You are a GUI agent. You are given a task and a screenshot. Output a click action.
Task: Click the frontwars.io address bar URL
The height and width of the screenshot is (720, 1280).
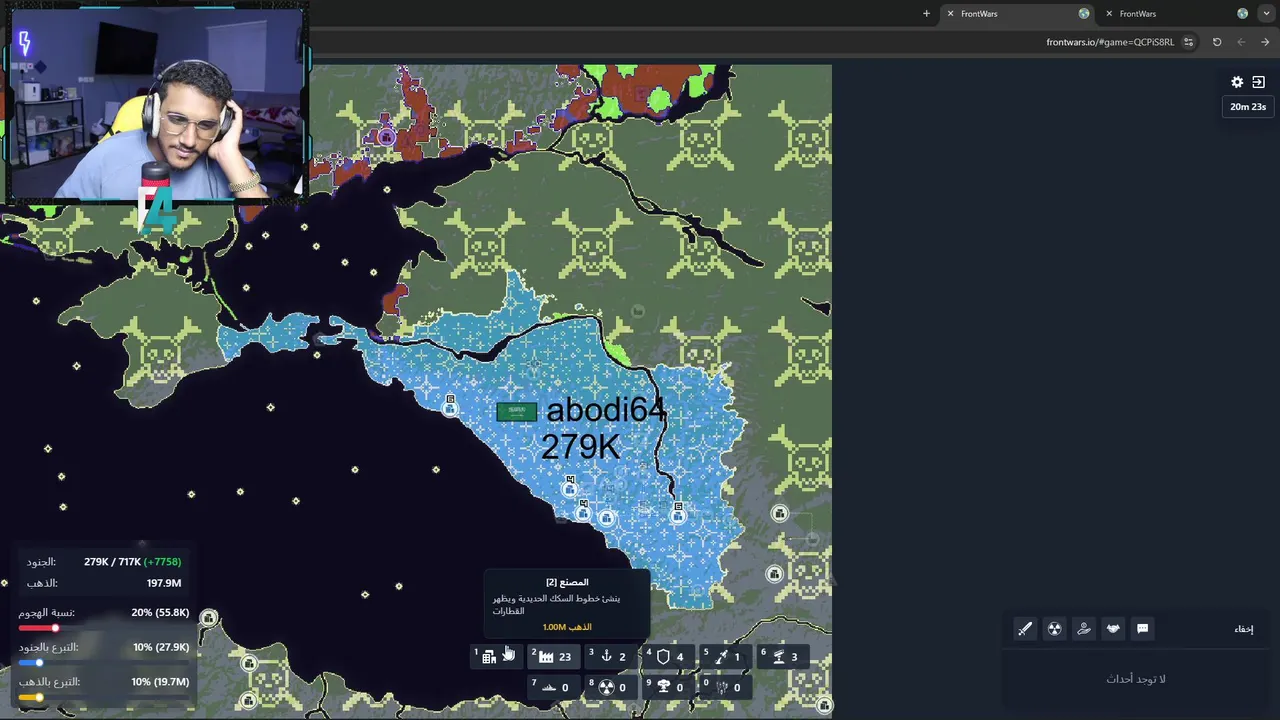click(x=1110, y=42)
